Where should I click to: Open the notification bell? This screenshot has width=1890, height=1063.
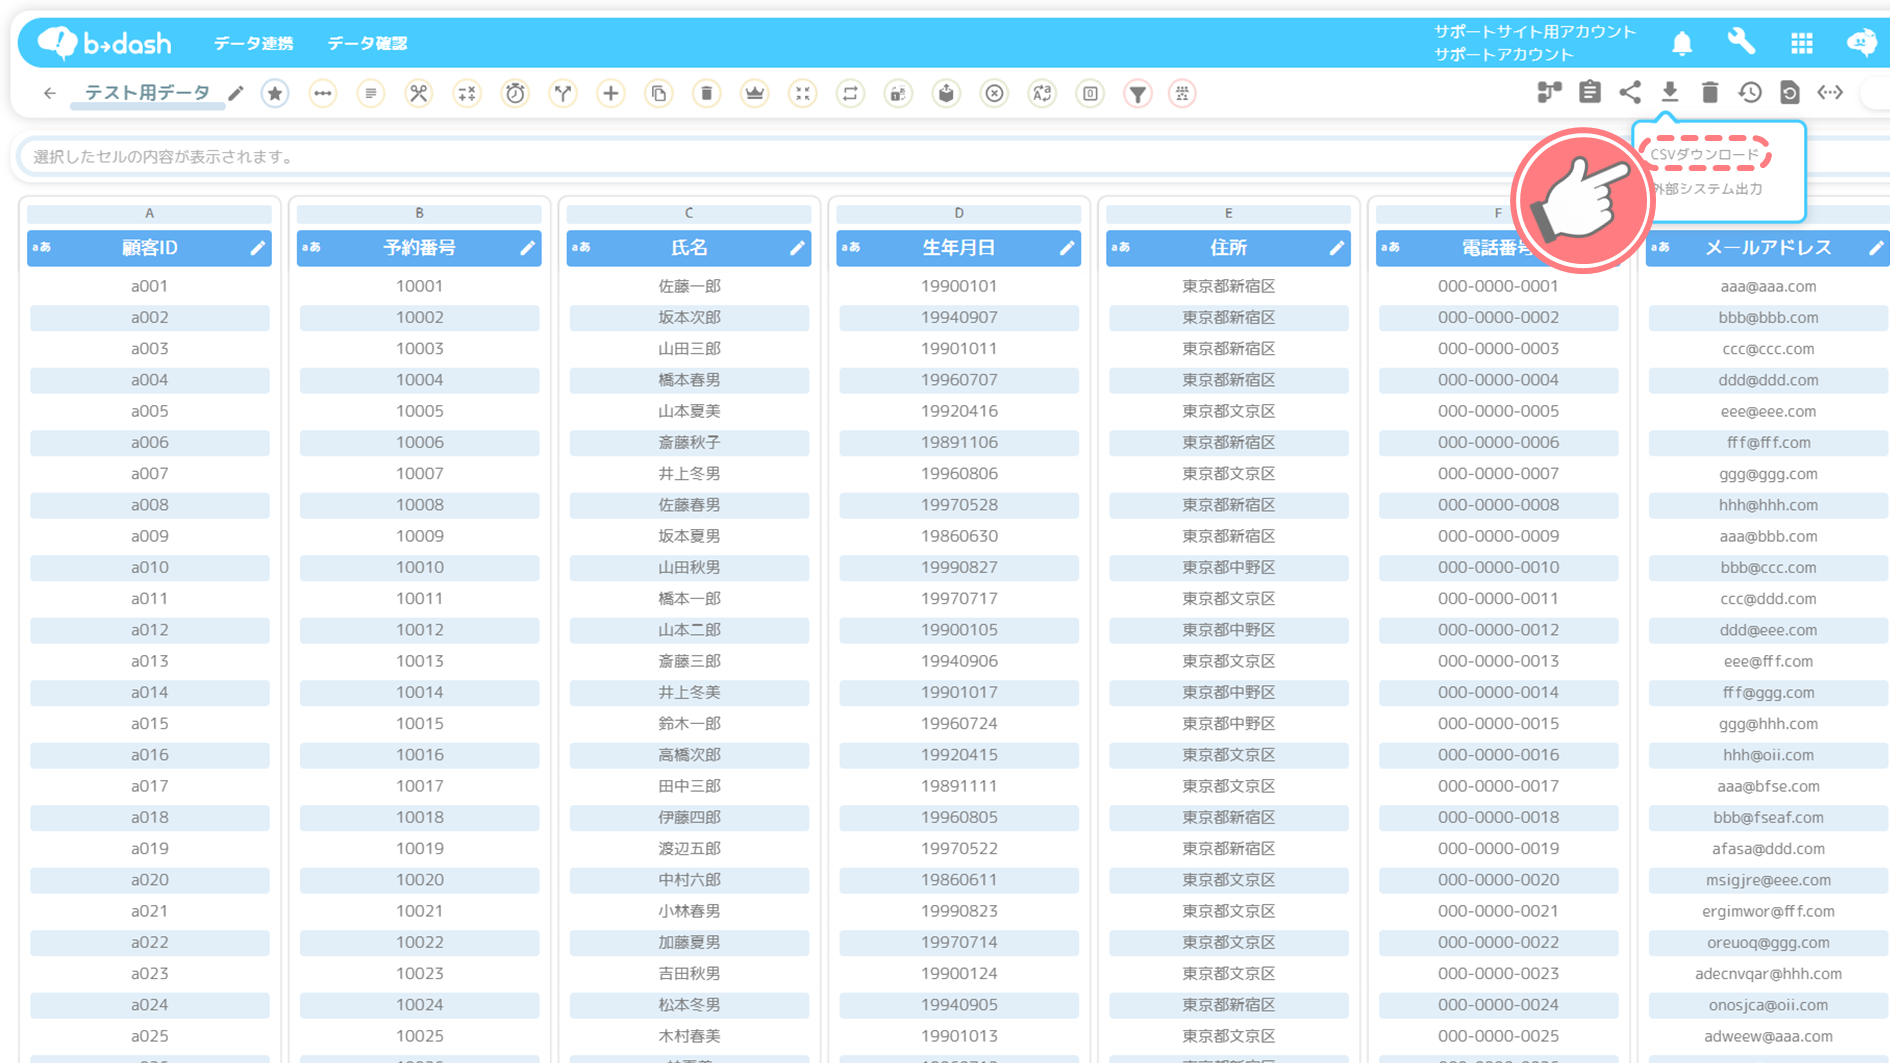[x=1682, y=43]
